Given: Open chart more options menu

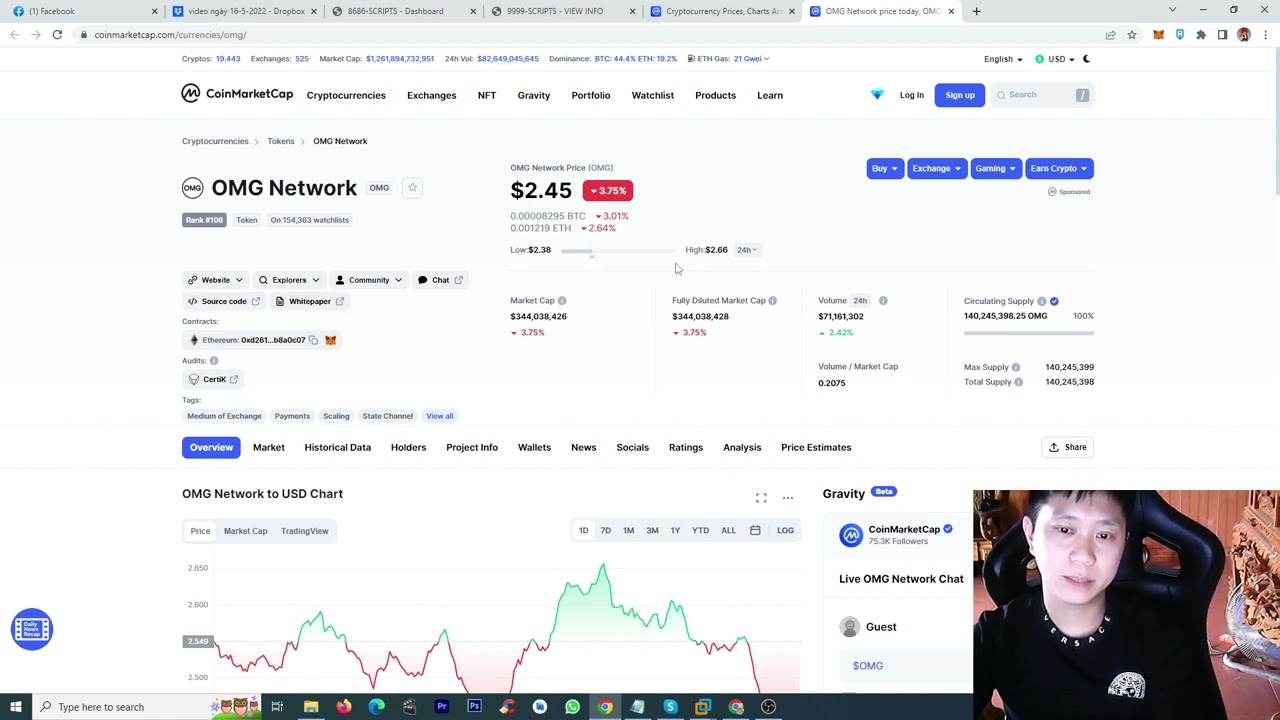Looking at the screenshot, I should point(788,498).
